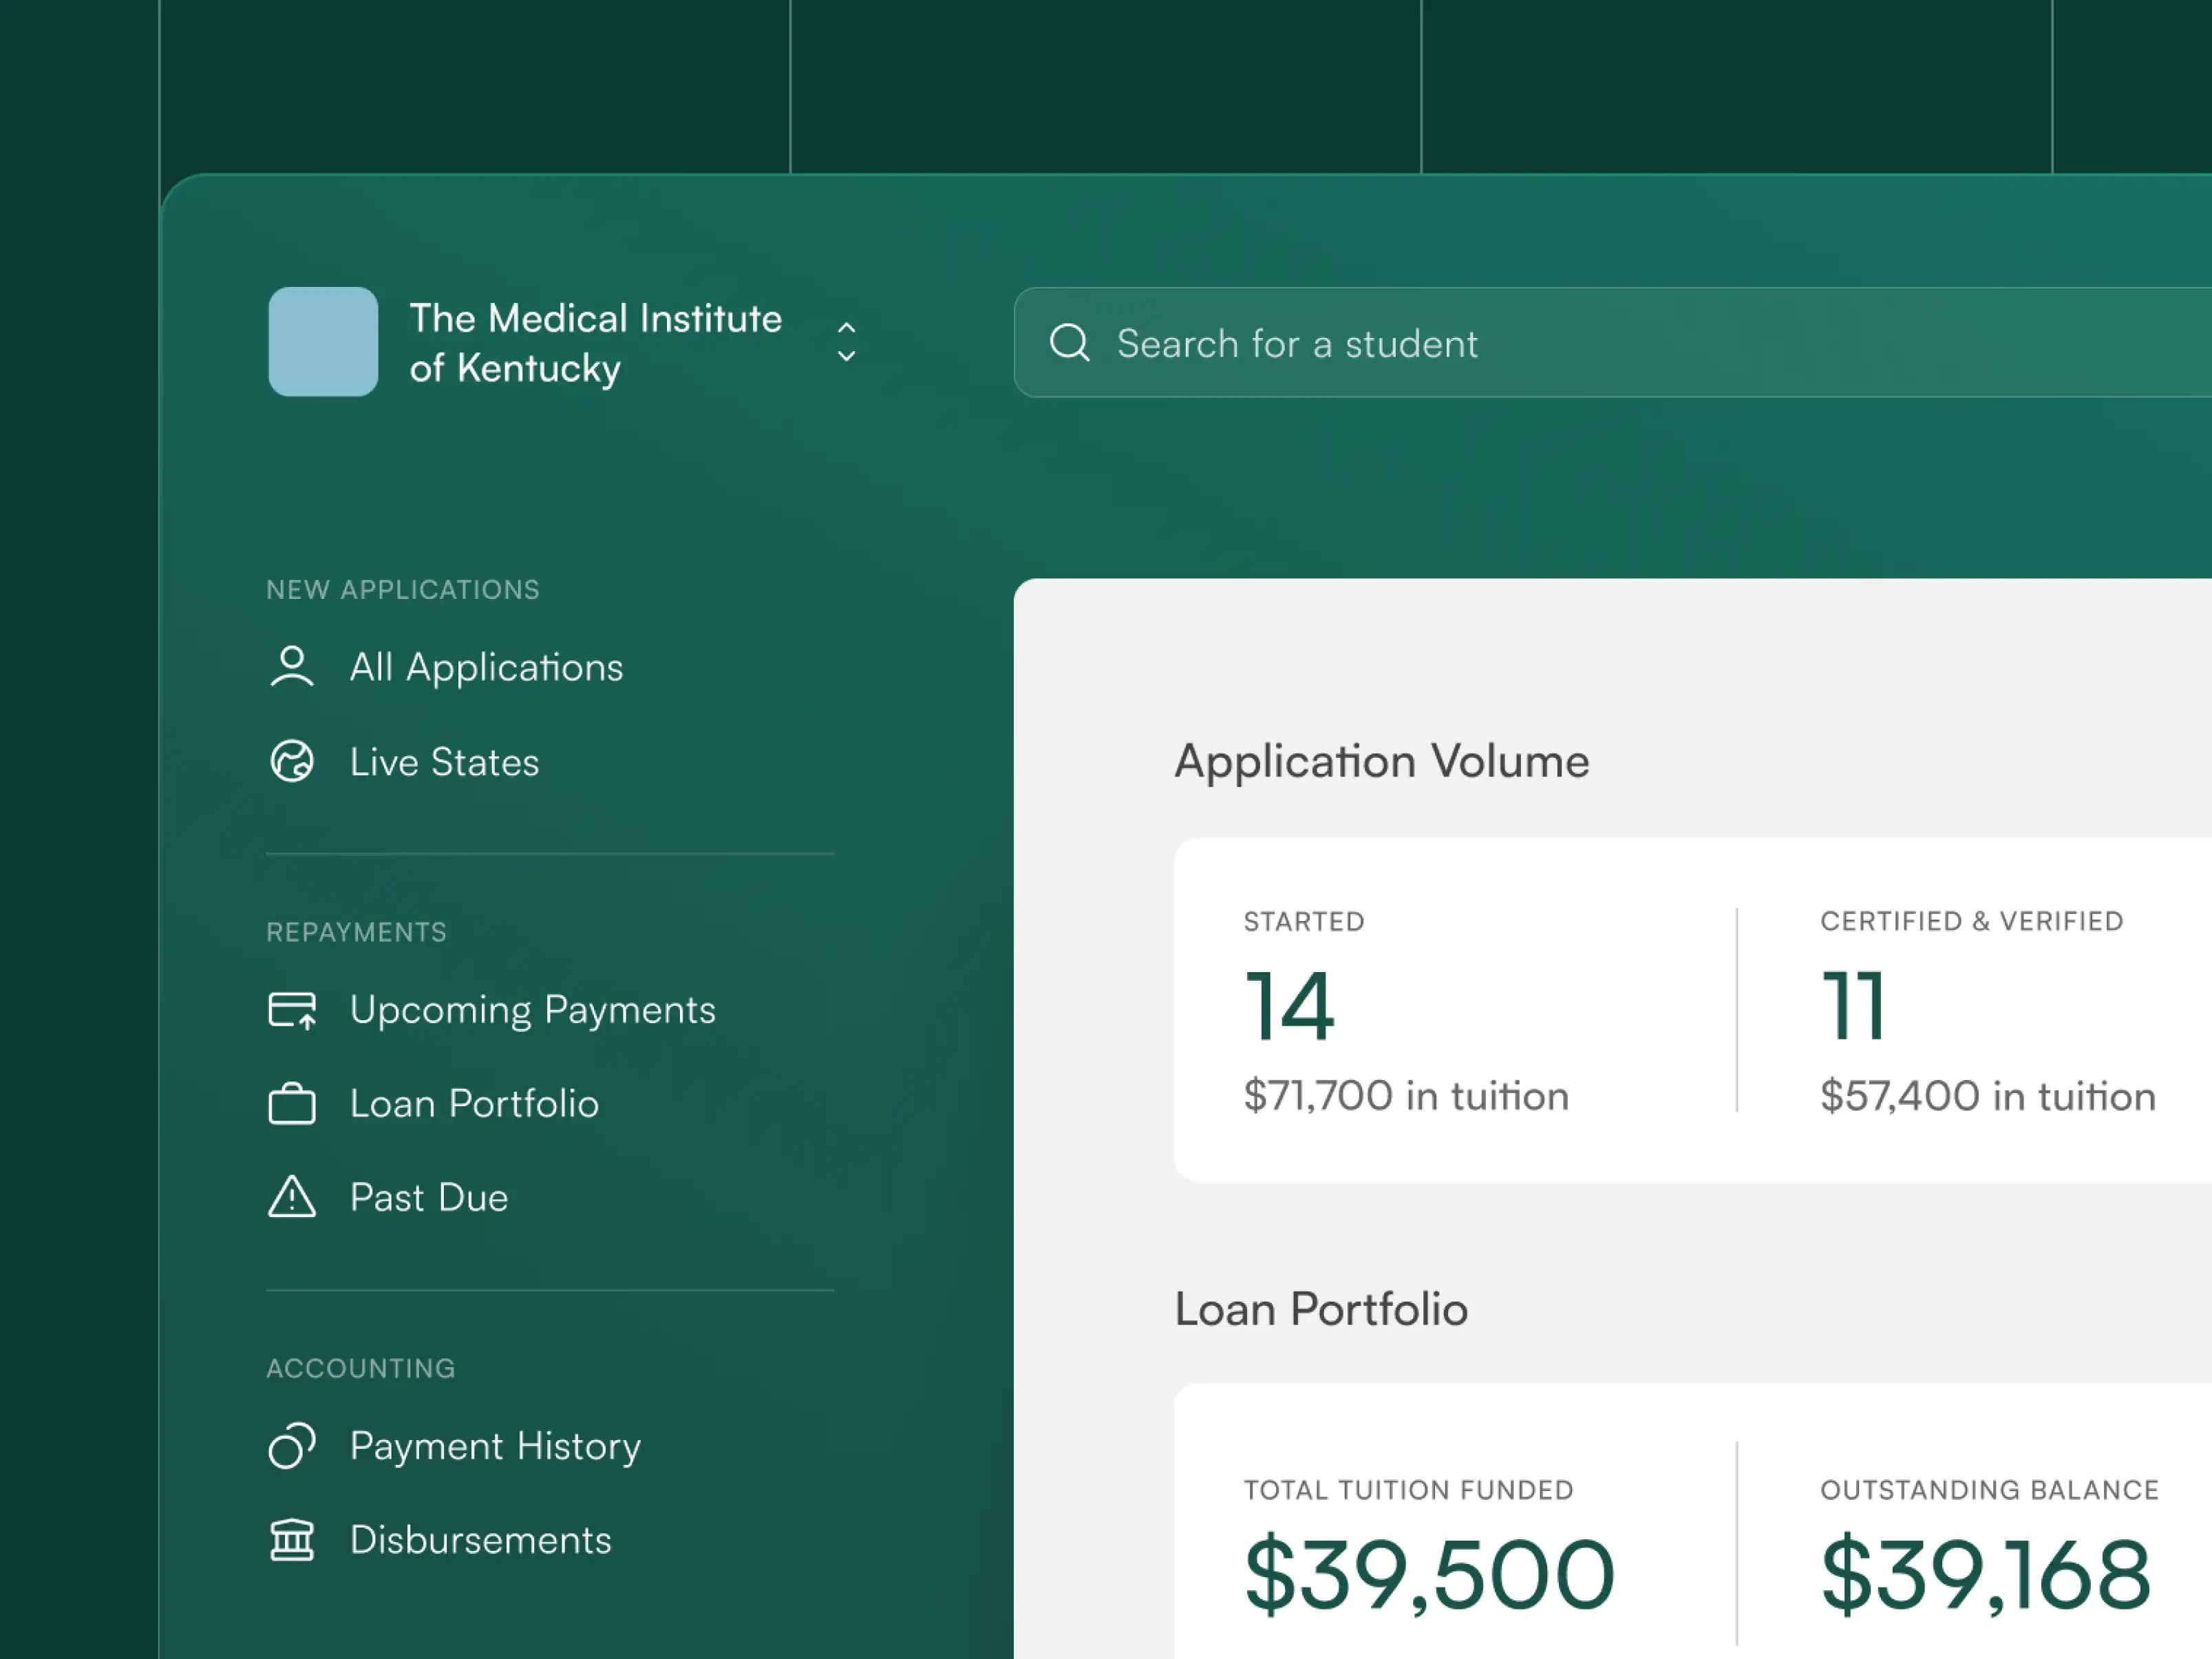Click the Past Due warning triangle icon
2212x1659 pixels.
click(292, 1197)
